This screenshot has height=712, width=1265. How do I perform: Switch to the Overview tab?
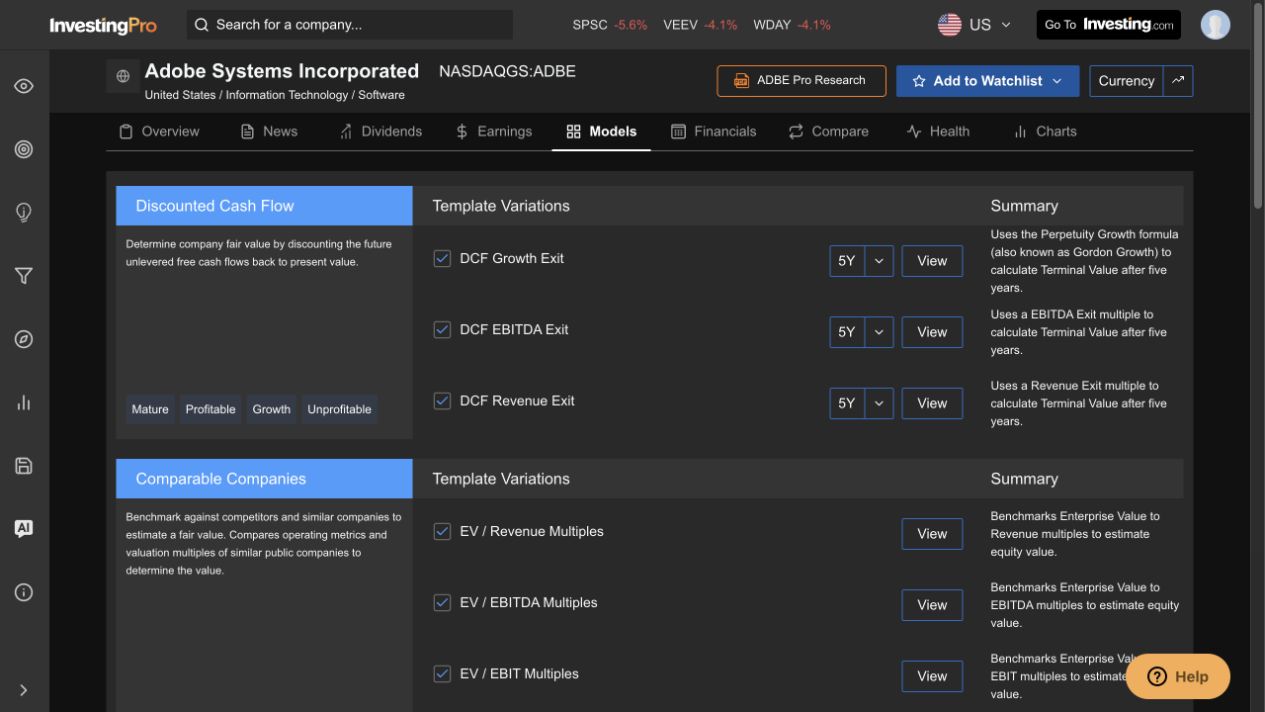pyautogui.click(x=159, y=131)
